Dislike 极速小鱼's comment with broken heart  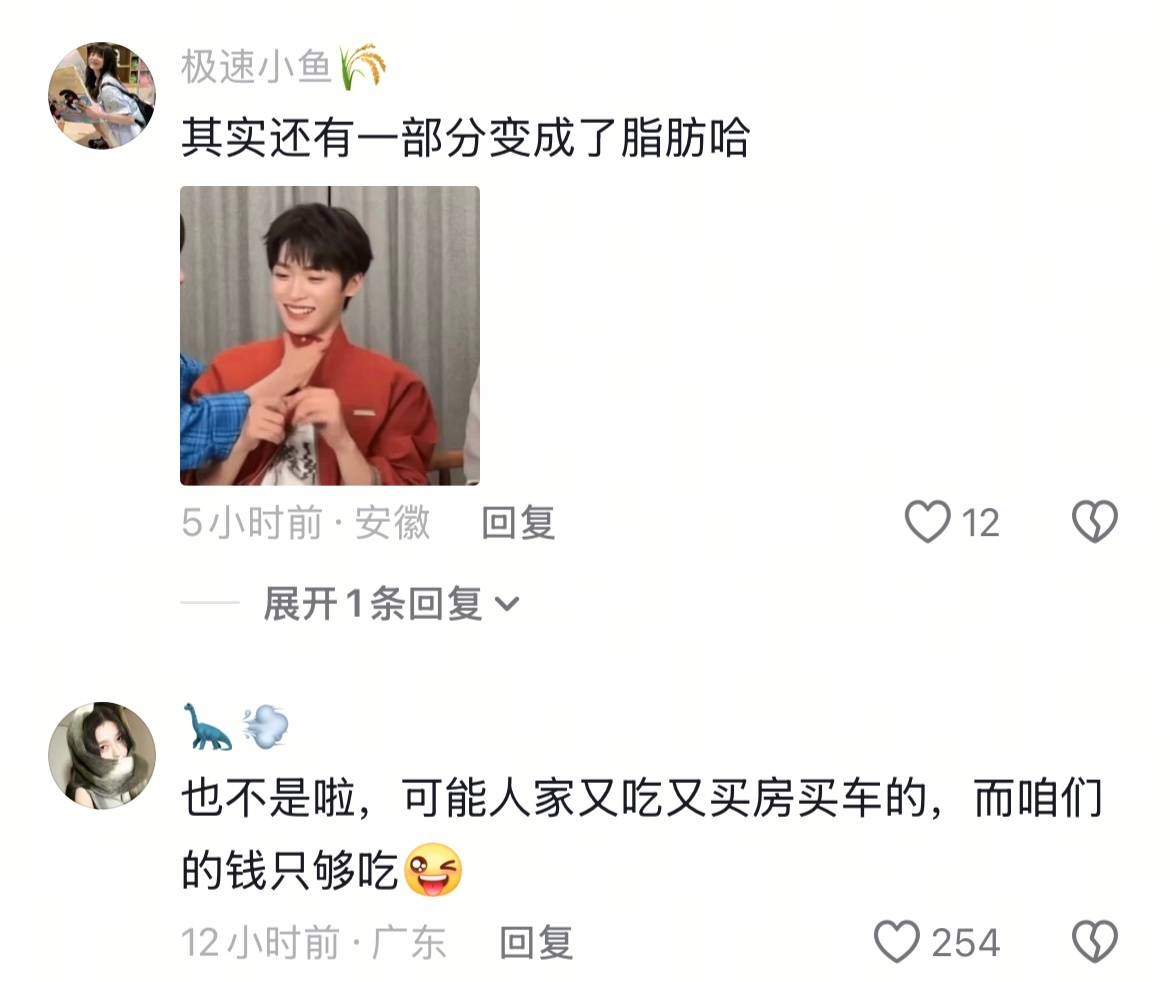1095,522
